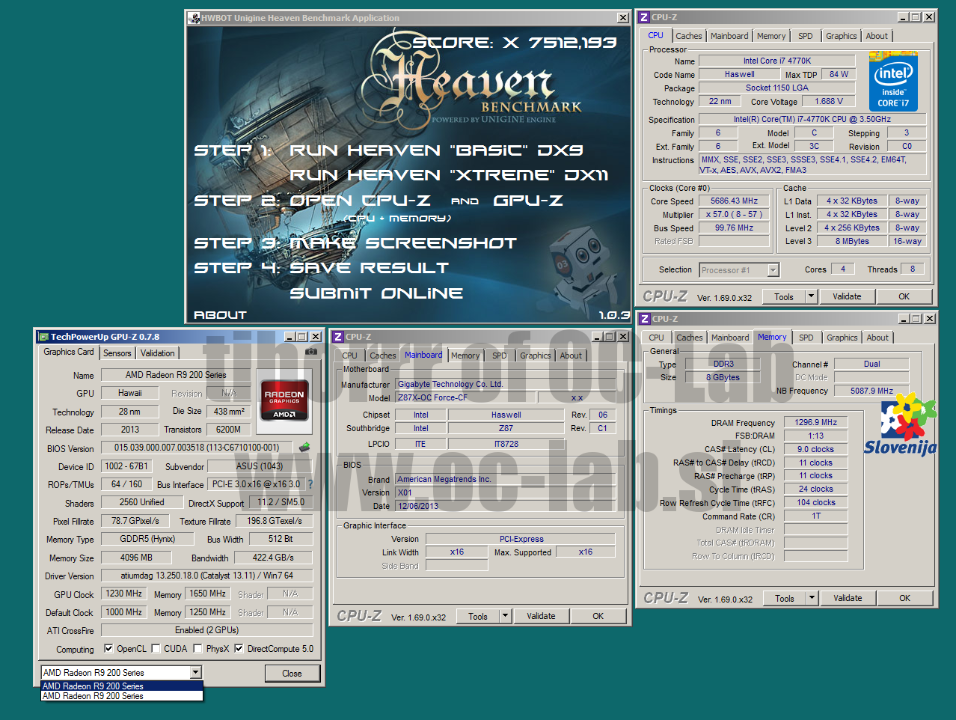Open Memory tab in CPU-Z Mainboard window
956x720 pixels.
click(x=465, y=355)
